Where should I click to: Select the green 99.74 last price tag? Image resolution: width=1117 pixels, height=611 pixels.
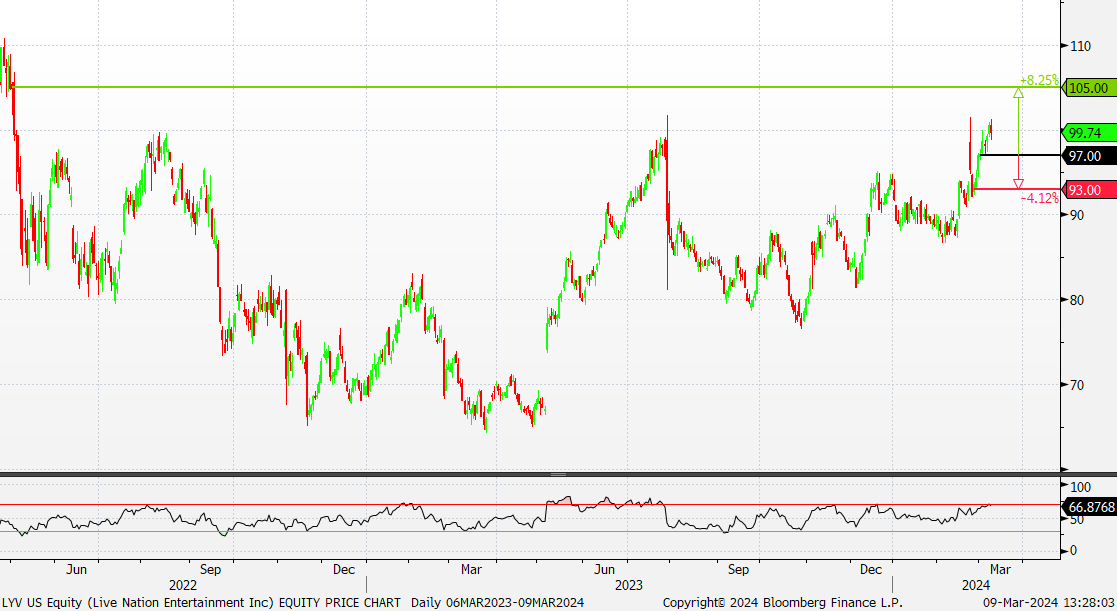click(1089, 133)
